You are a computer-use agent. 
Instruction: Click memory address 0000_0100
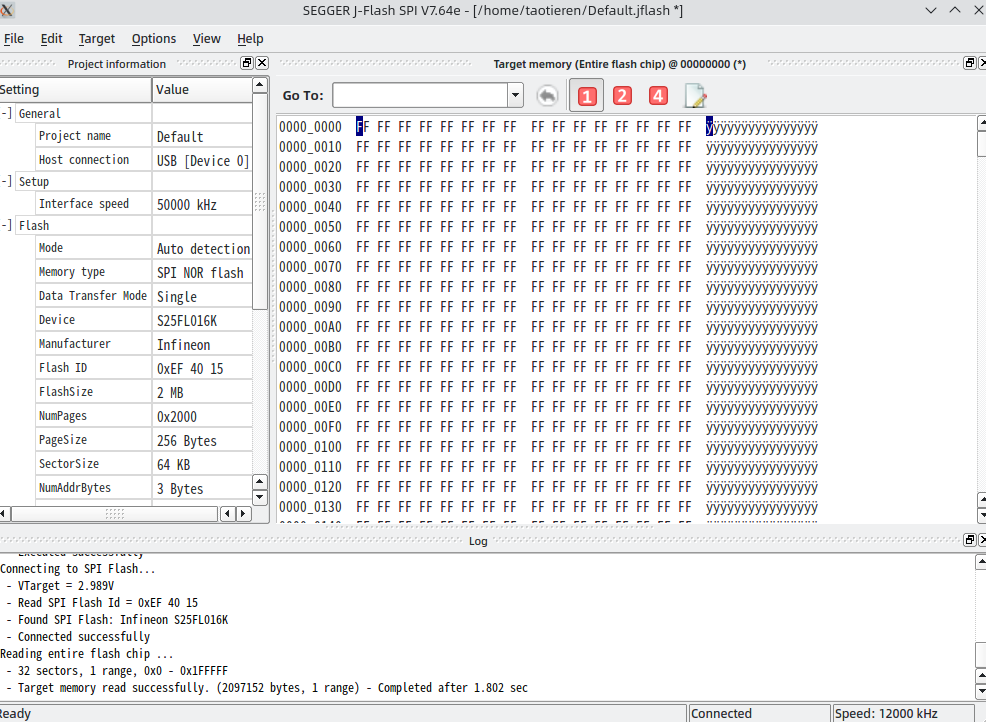[310, 447]
